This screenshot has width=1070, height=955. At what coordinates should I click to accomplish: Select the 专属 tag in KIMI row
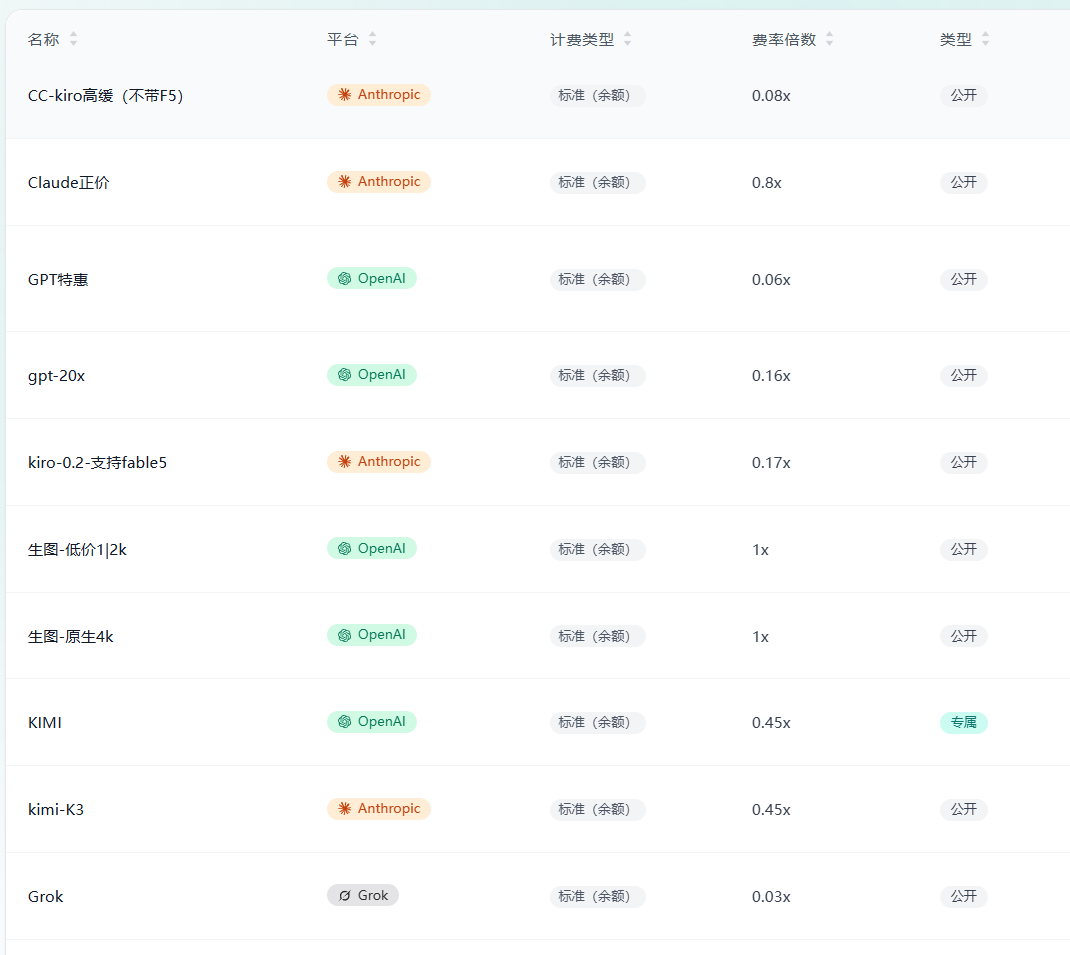(964, 722)
